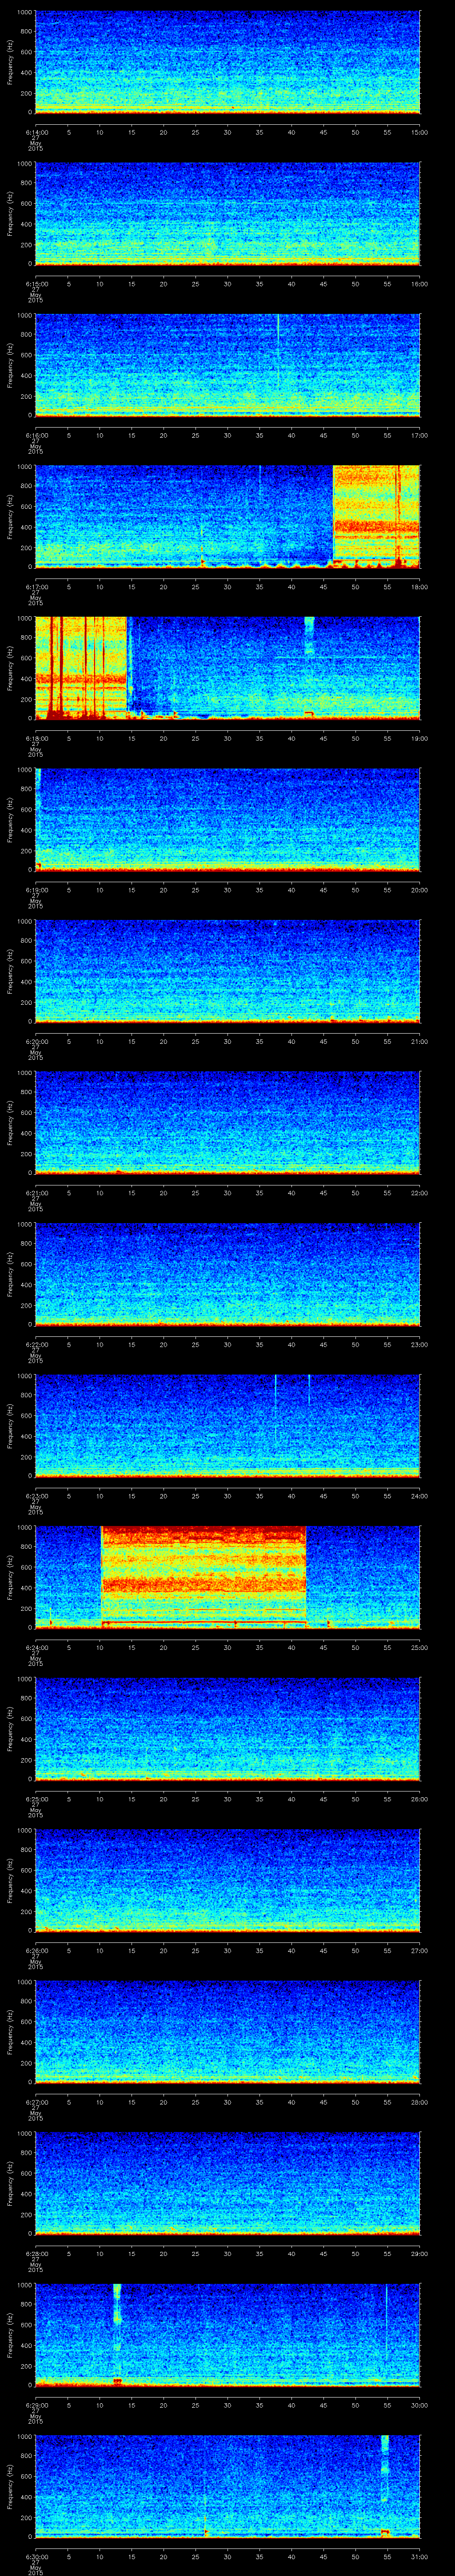Choose the 20:00 axis end label

click(420, 890)
